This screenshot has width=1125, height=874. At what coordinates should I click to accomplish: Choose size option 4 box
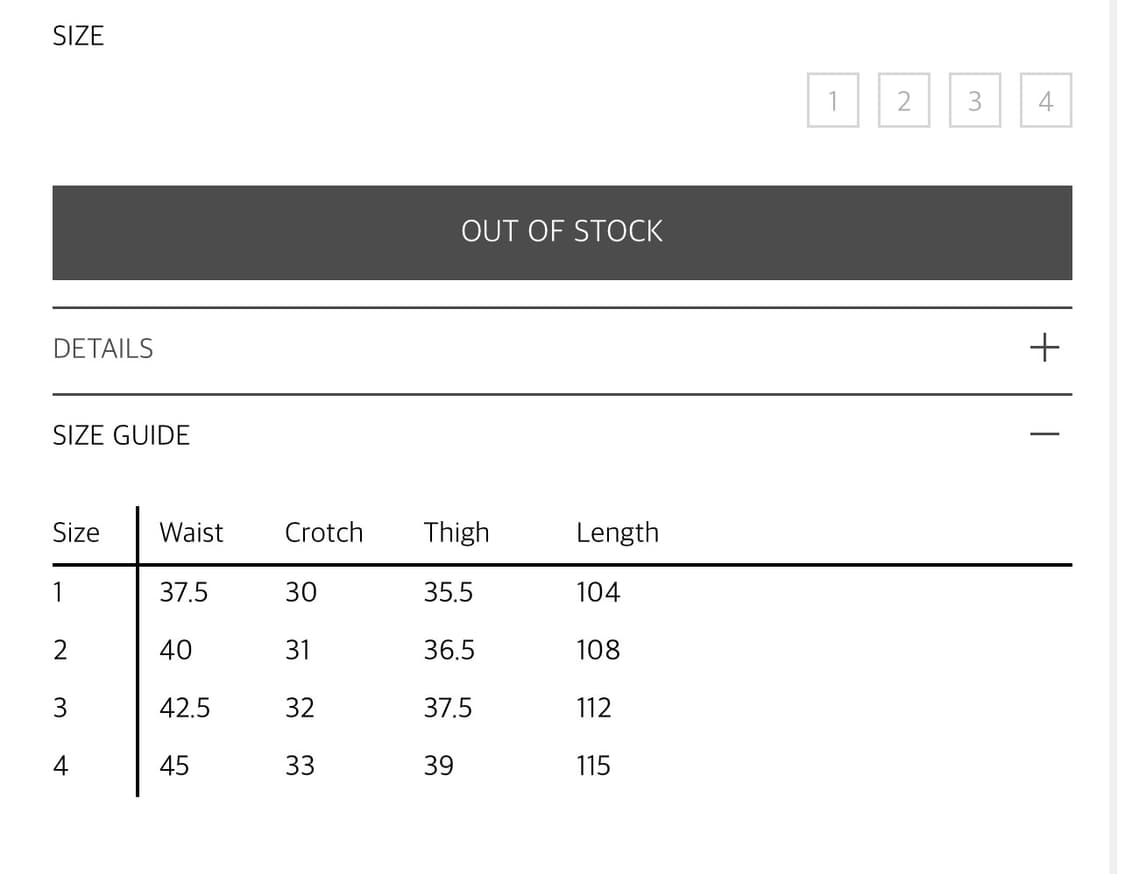click(x=1045, y=100)
